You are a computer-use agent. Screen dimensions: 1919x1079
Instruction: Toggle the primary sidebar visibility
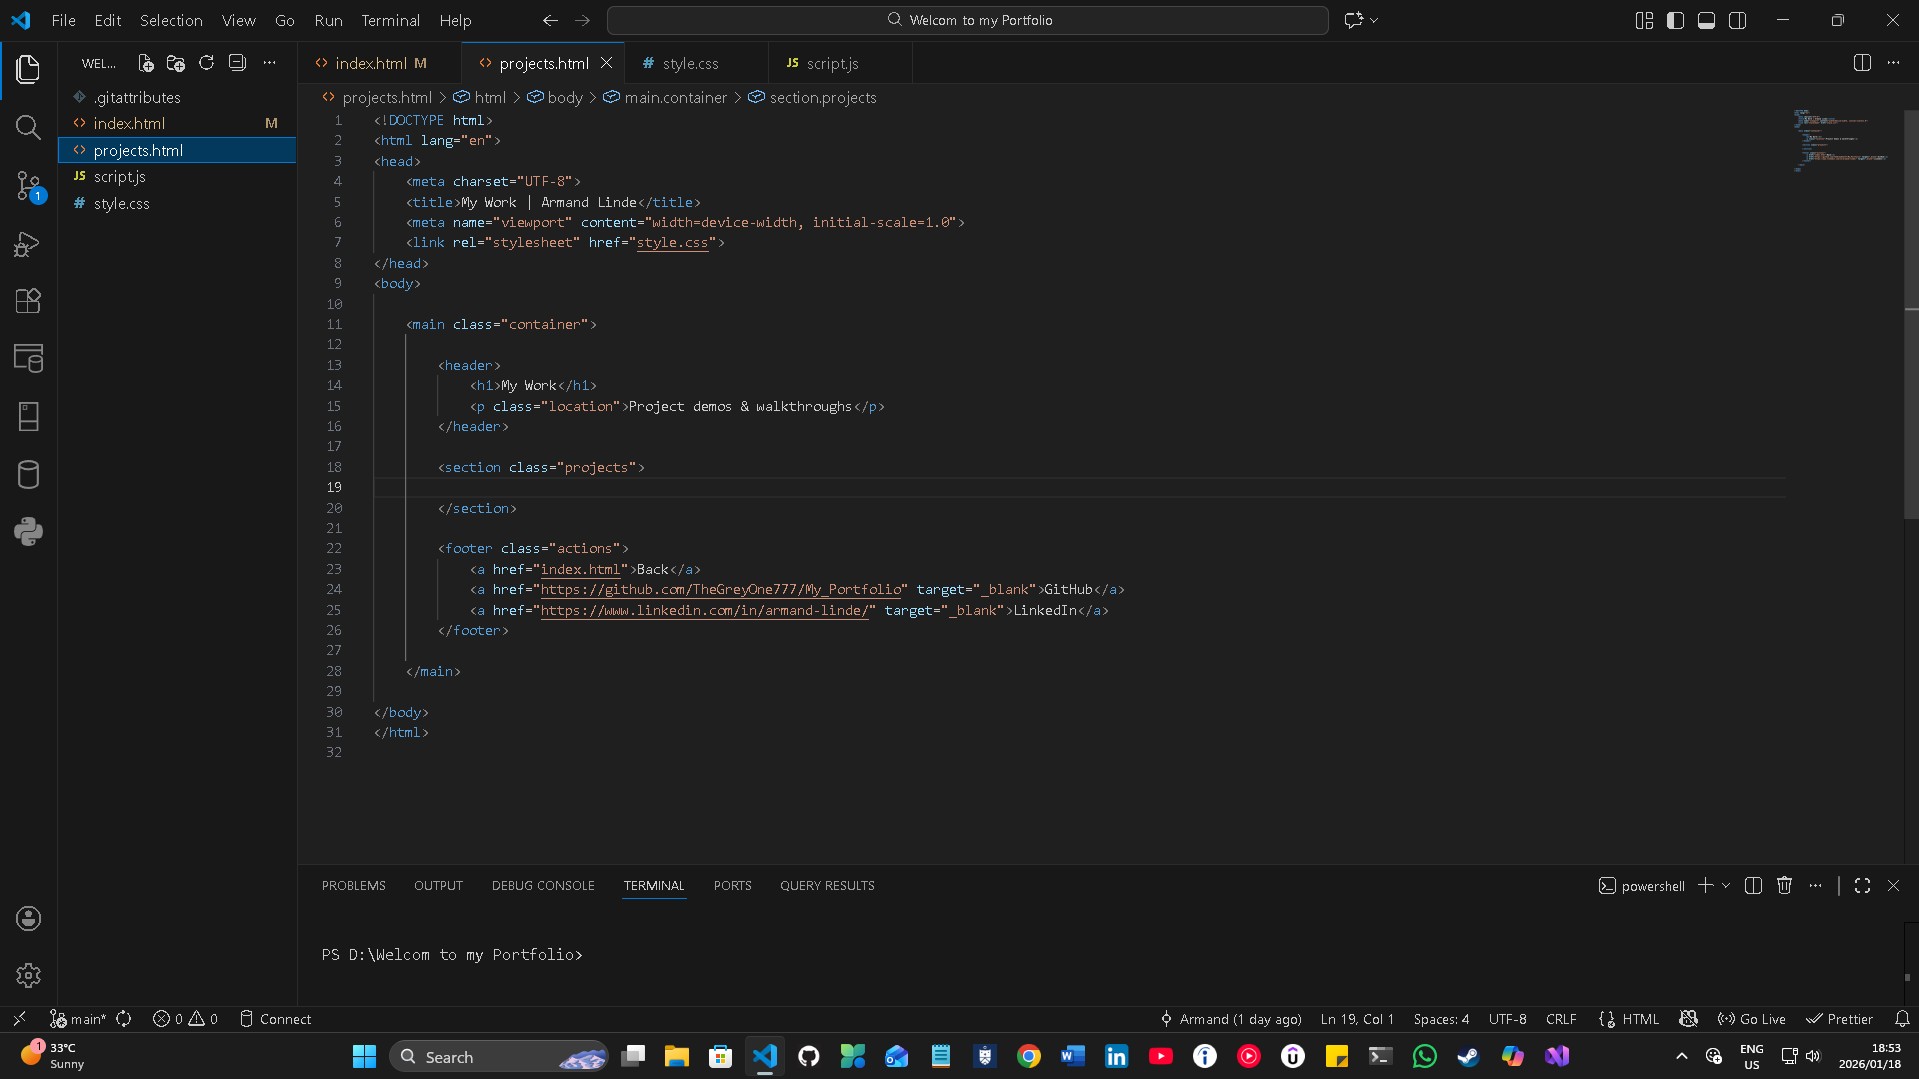click(1675, 20)
